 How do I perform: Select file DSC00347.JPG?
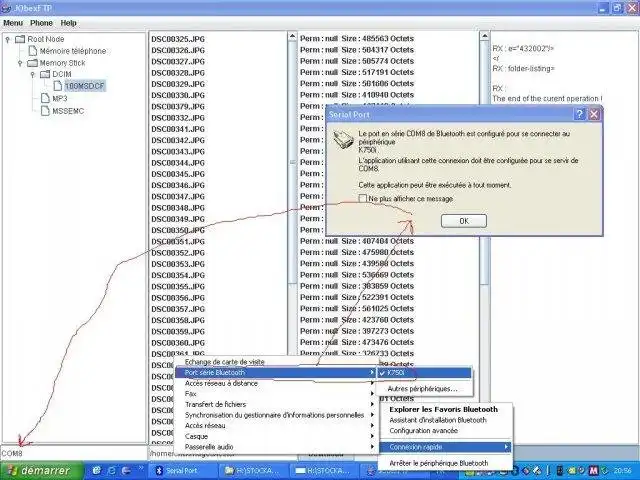[178, 196]
